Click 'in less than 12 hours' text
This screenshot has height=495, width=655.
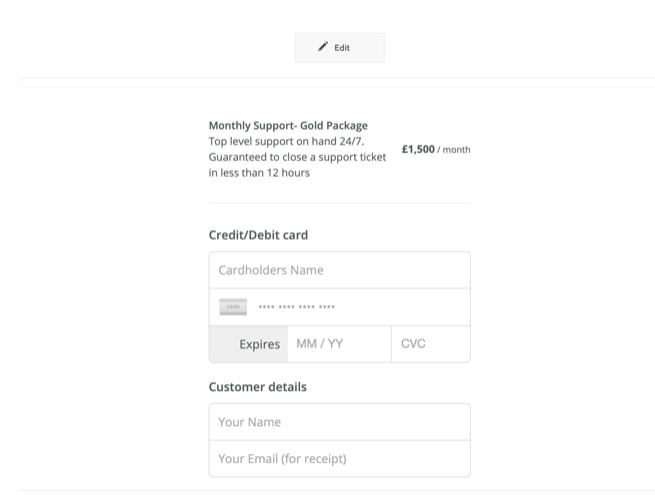(259, 173)
